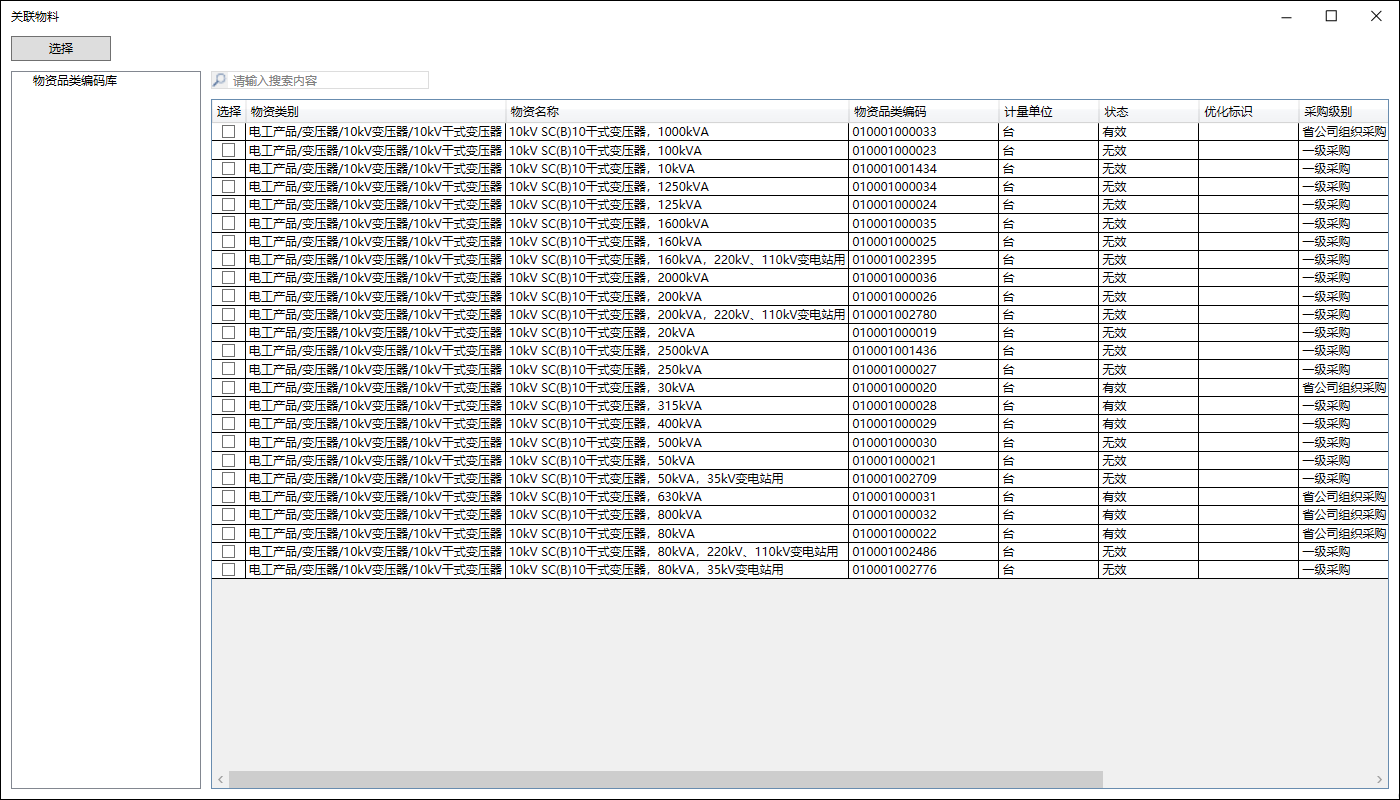Viewport: 1400px width, 800px height.
Task: Select checkbox of the 630kVA transformer row
Action: point(229,496)
